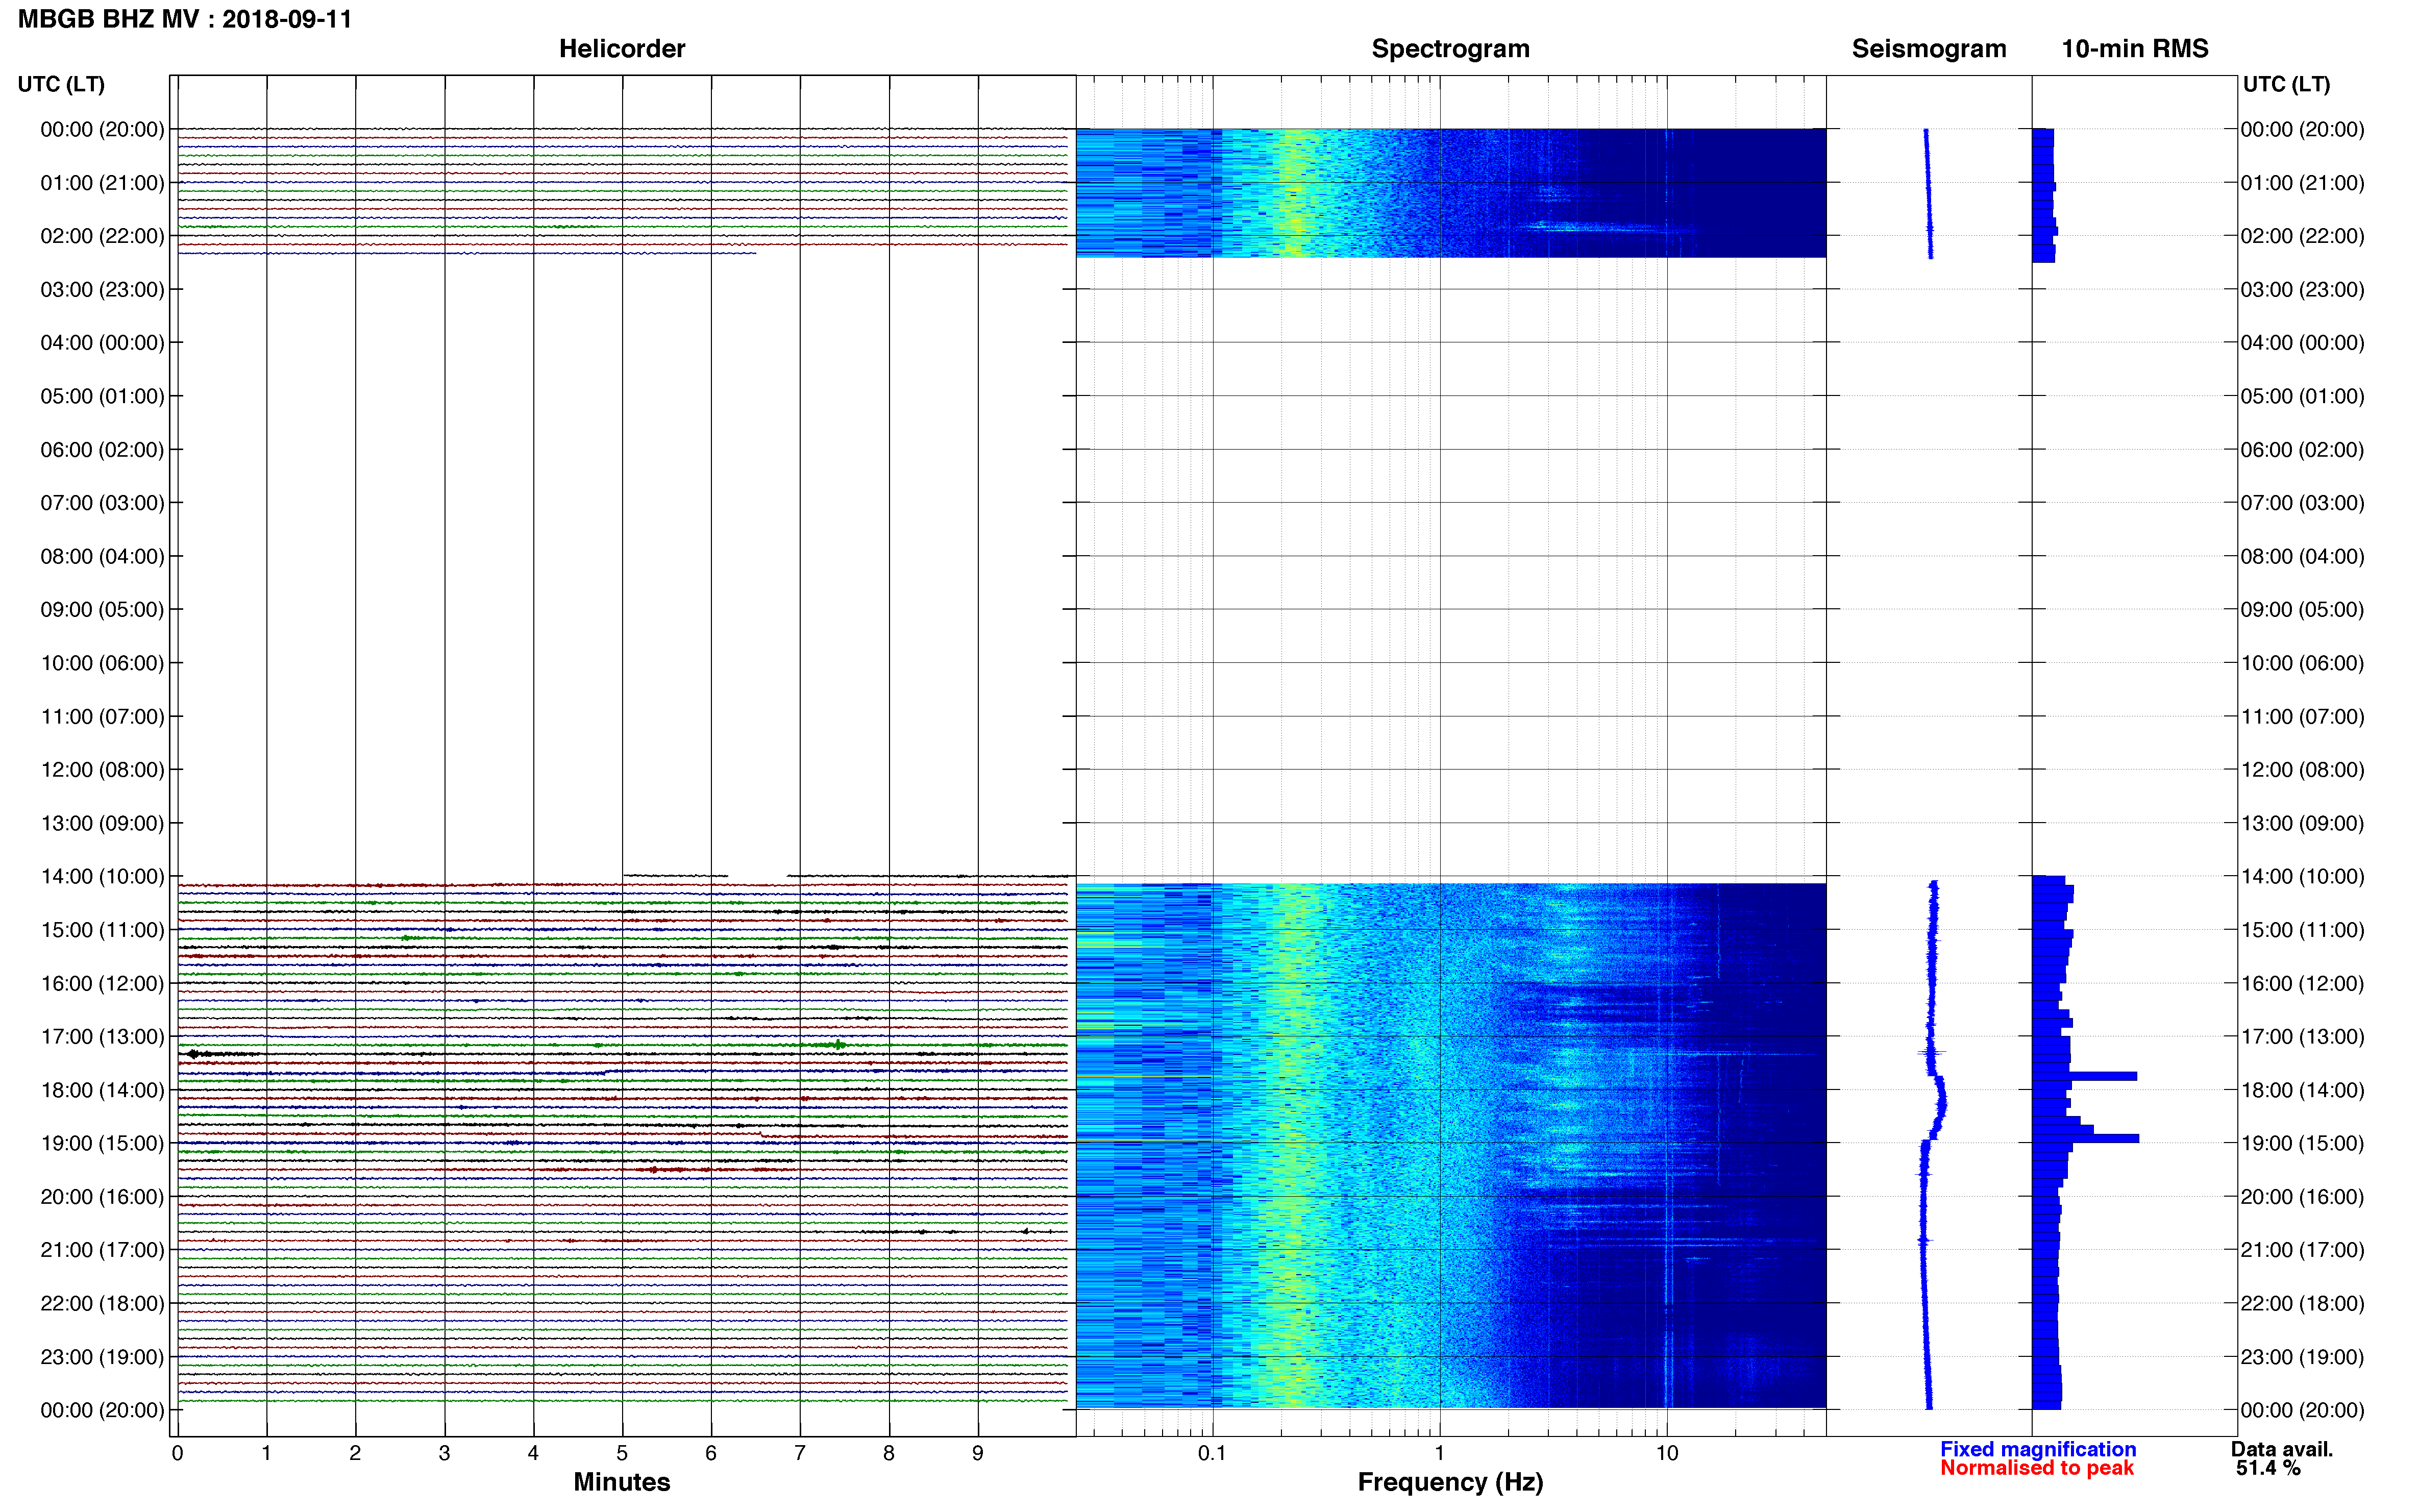
Task: Select left time label '10:00 (06:00)'
Action: pyautogui.click(x=102, y=663)
